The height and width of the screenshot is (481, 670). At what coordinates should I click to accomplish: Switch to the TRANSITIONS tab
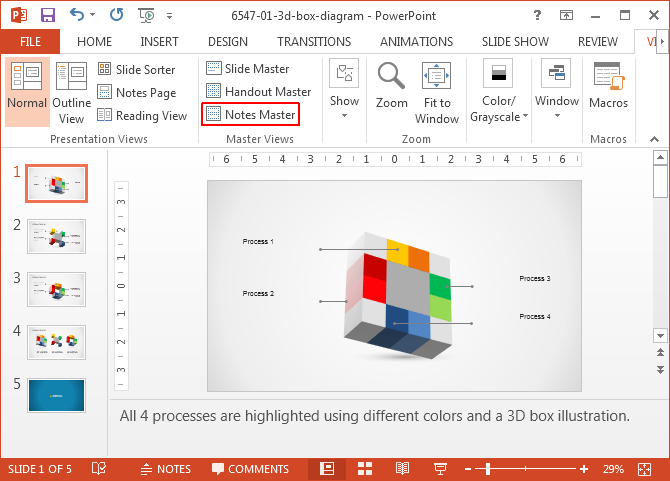[314, 41]
